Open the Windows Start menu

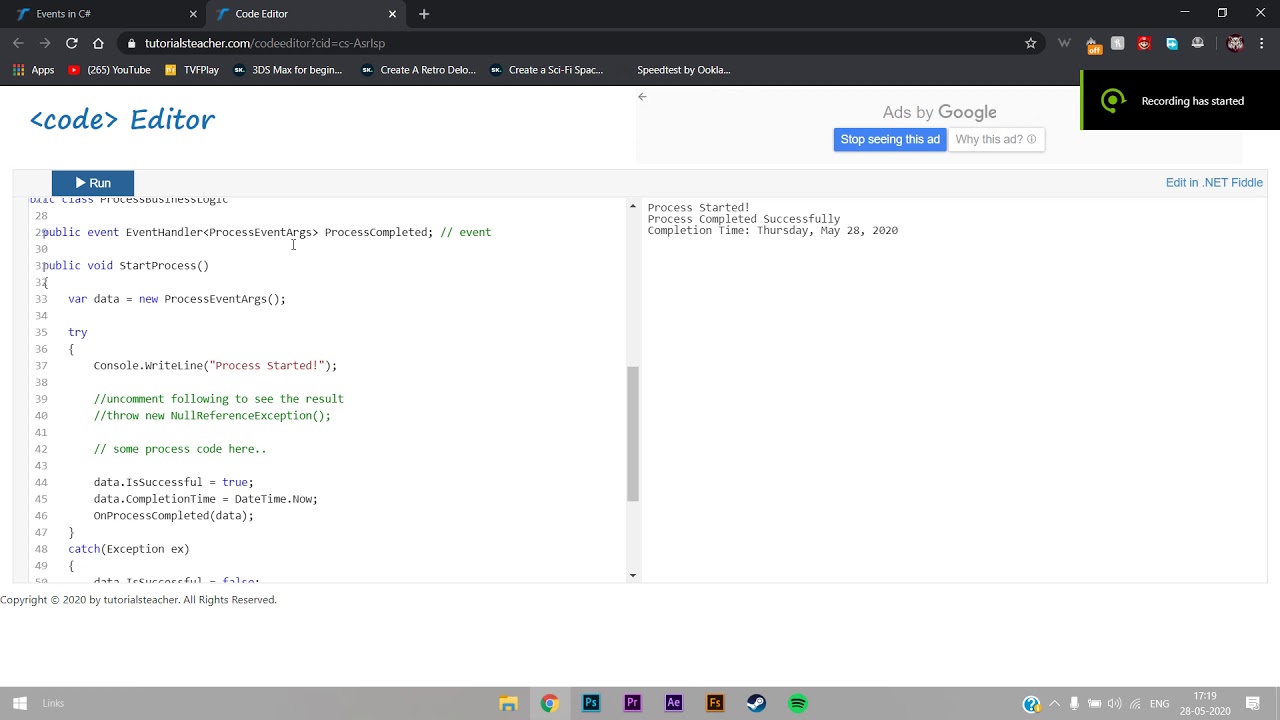coord(19,703)
